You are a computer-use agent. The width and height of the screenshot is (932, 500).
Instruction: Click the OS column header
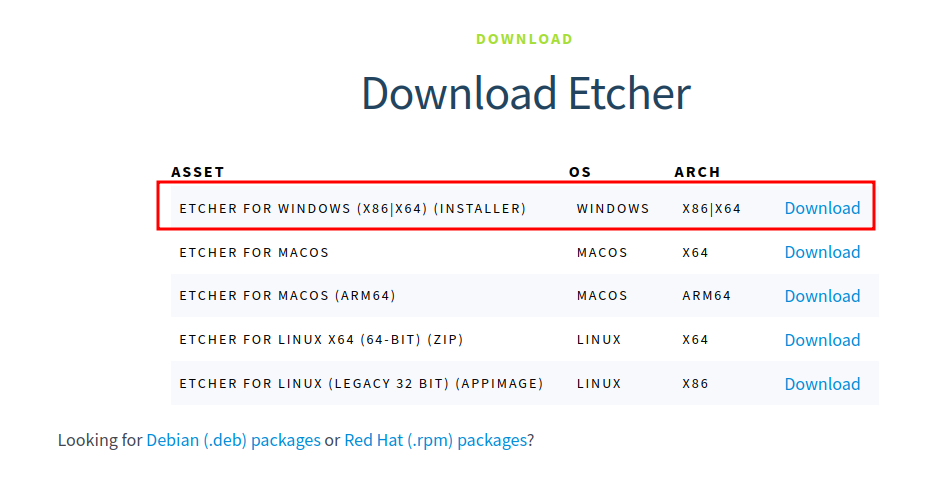click(x=580, y=172)
